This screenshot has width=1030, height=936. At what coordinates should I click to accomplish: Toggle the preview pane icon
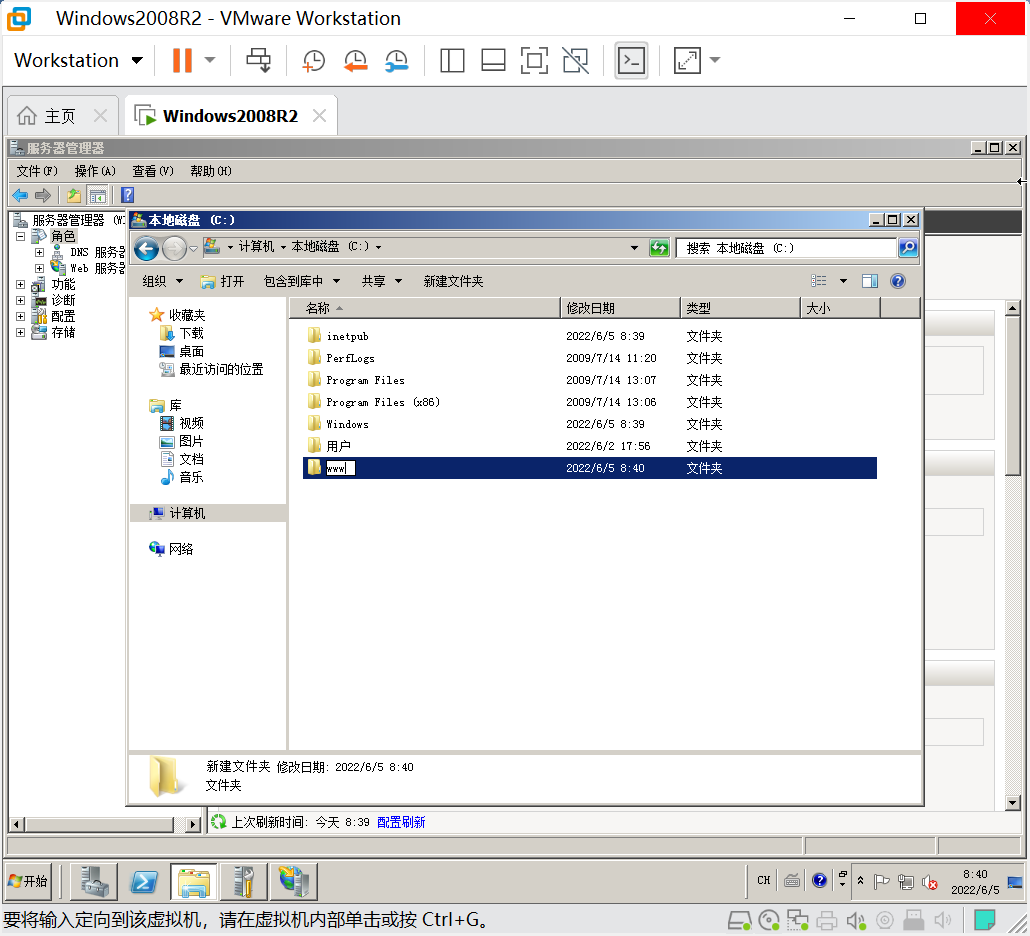click(x=870, y=281)
